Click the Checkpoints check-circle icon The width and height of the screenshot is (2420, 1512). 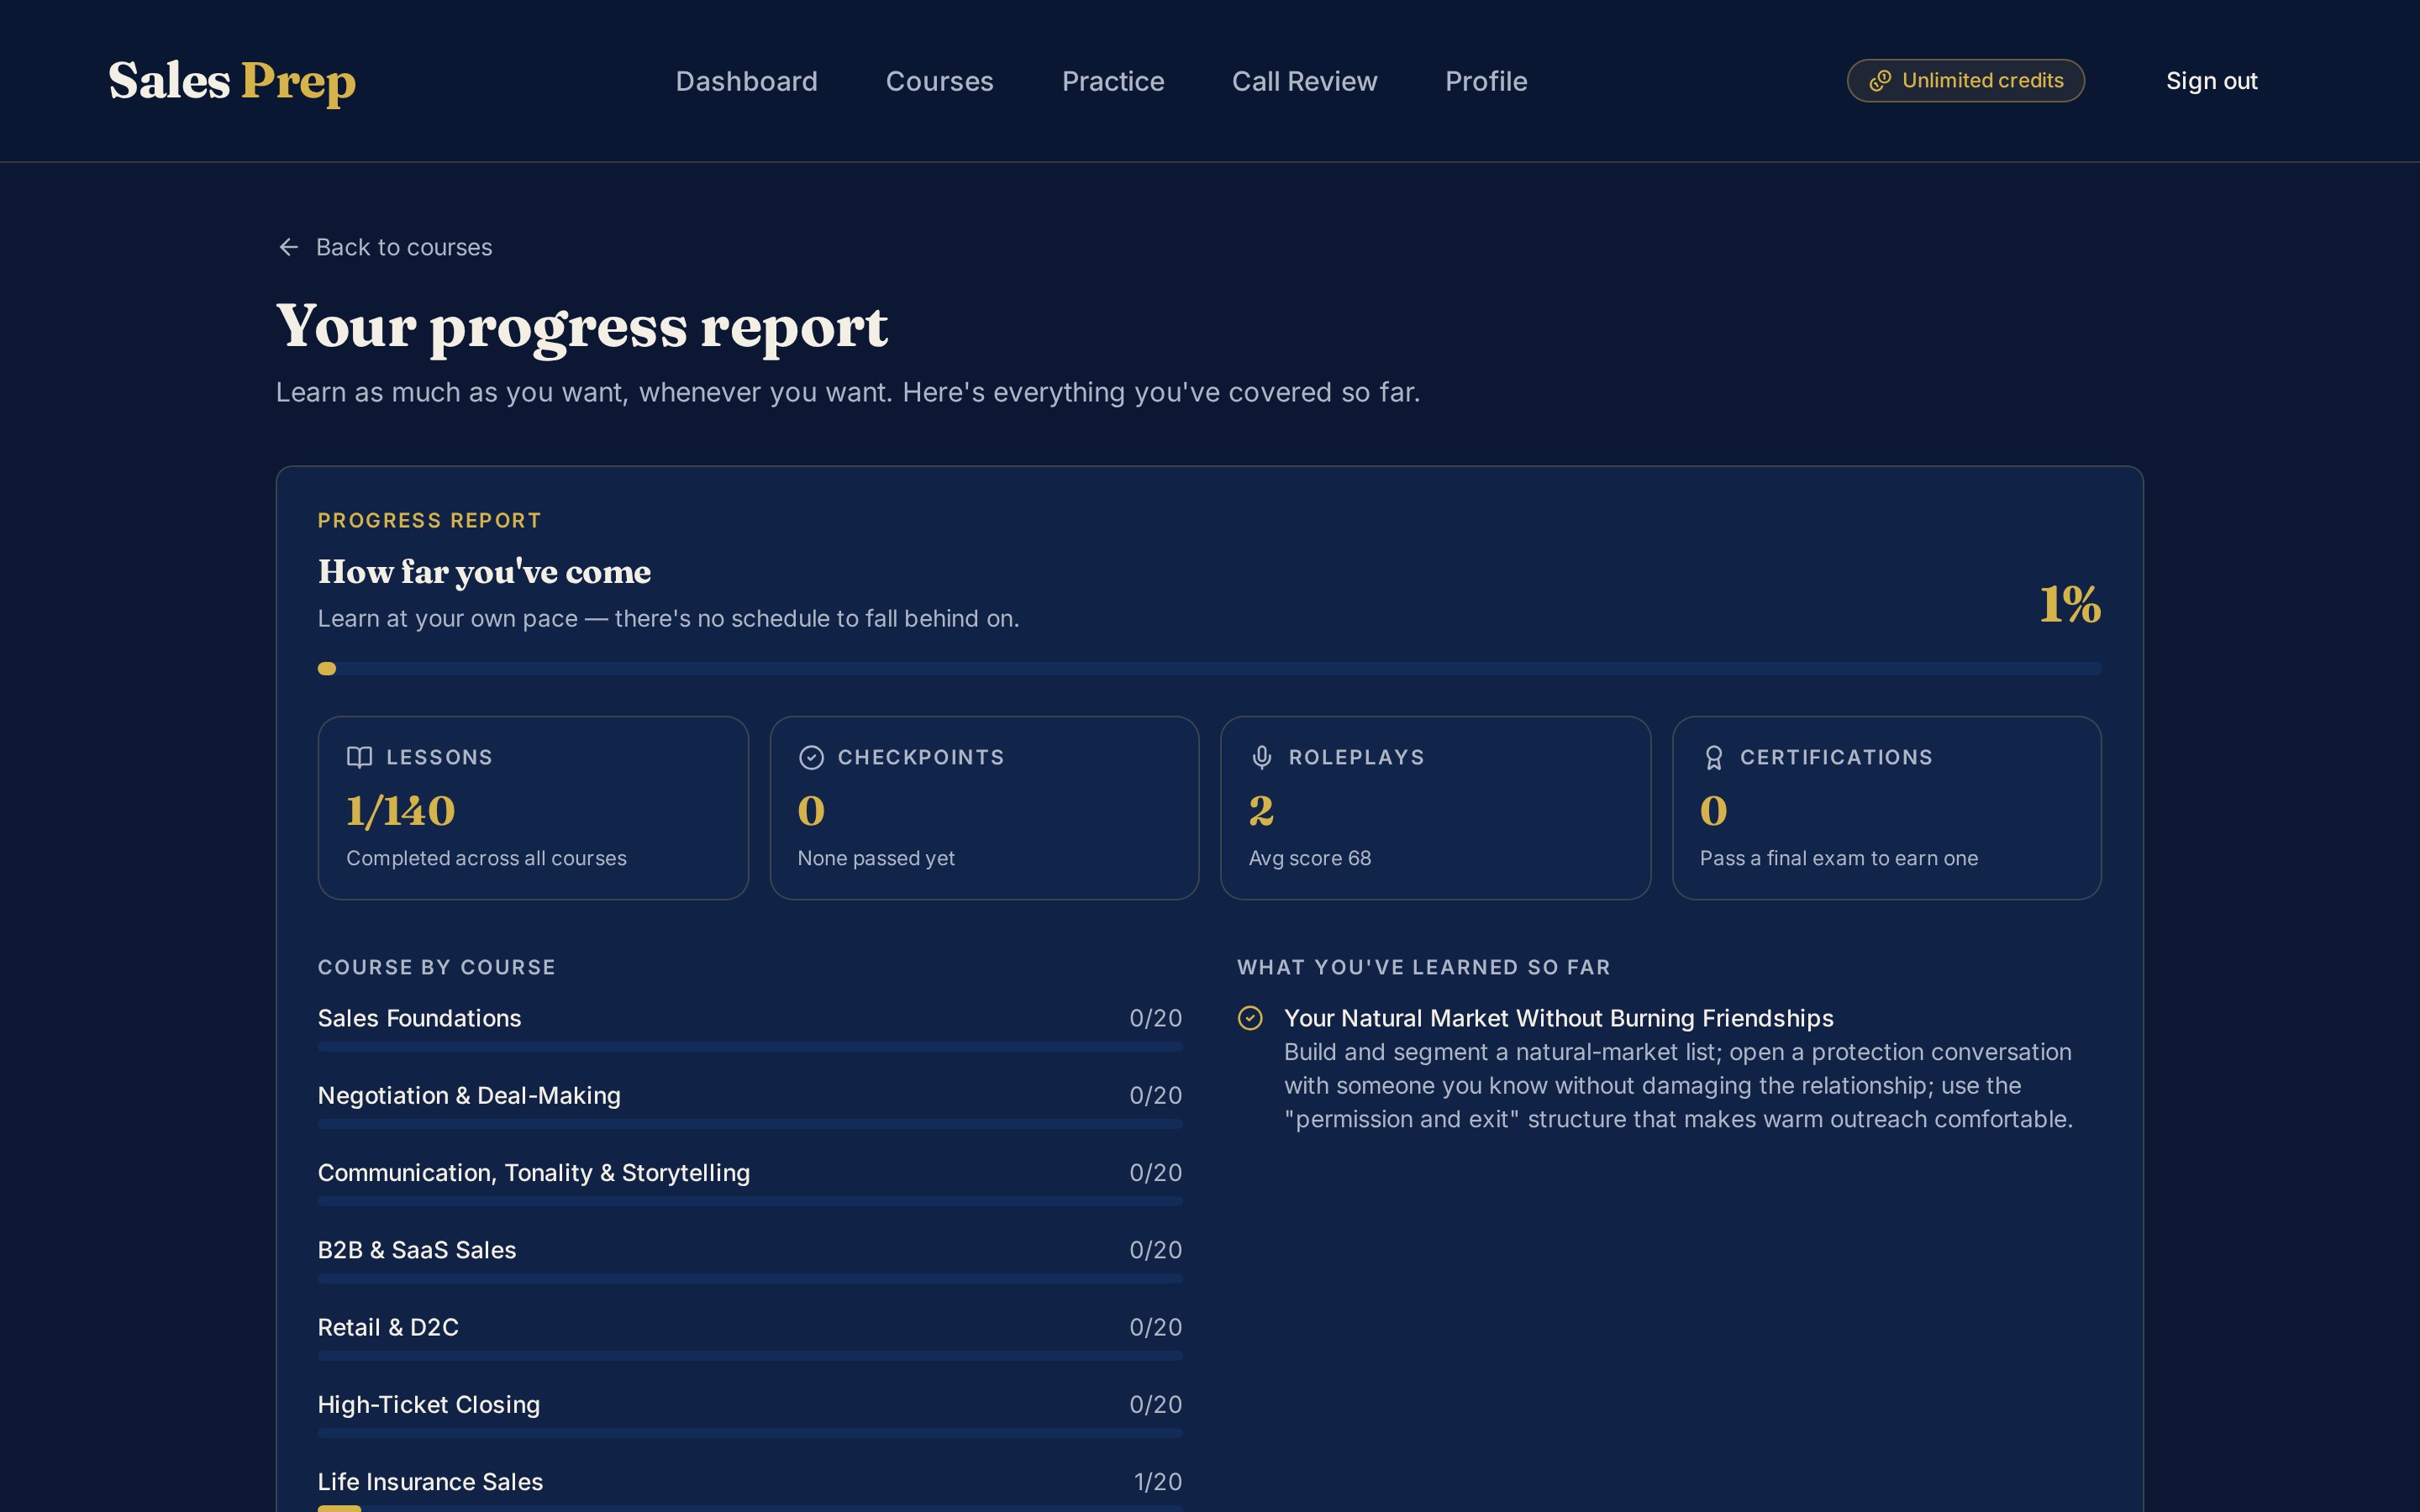click(811, 757)
